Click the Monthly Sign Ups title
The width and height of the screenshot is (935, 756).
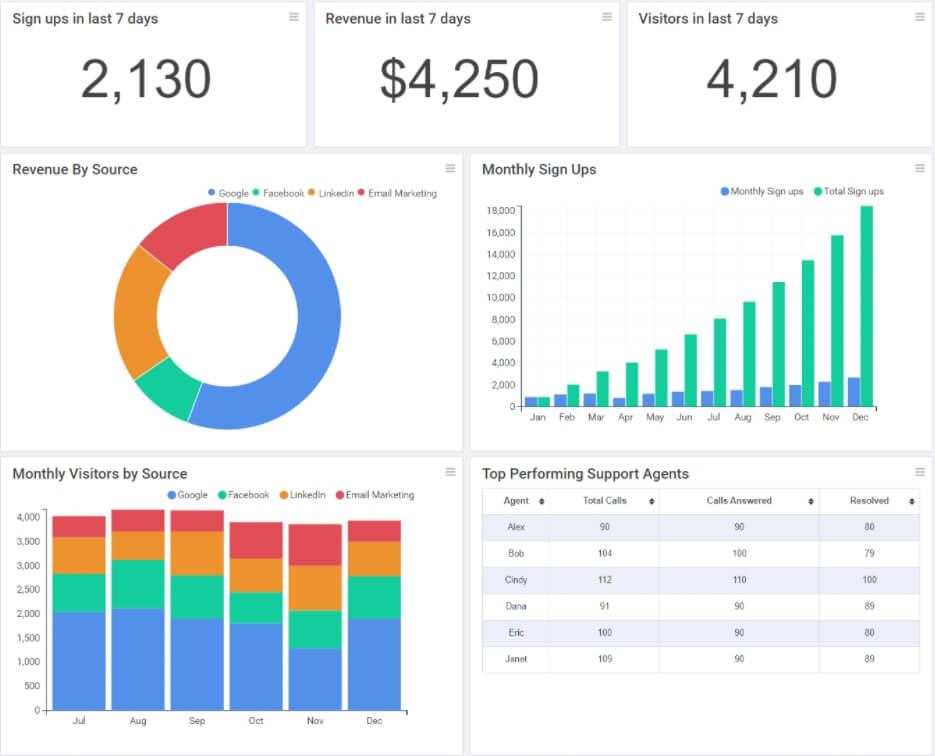(539, 169)
